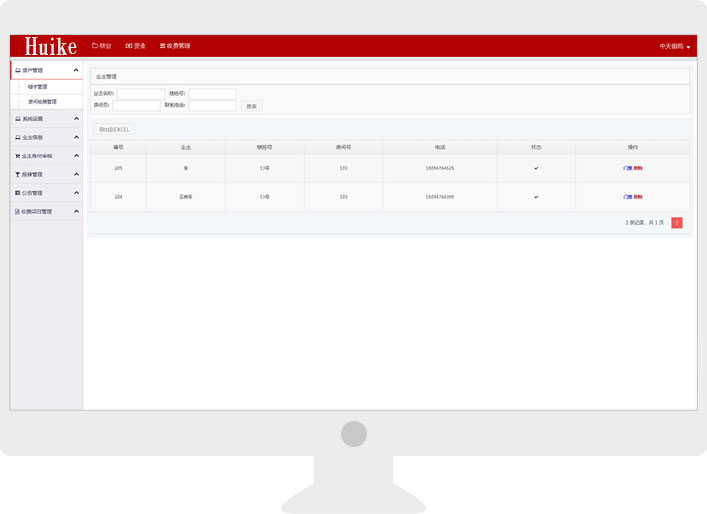707x514 pixels.
Task: Expand the 系统设置 section chevron
Action: (x=76, y=118)
